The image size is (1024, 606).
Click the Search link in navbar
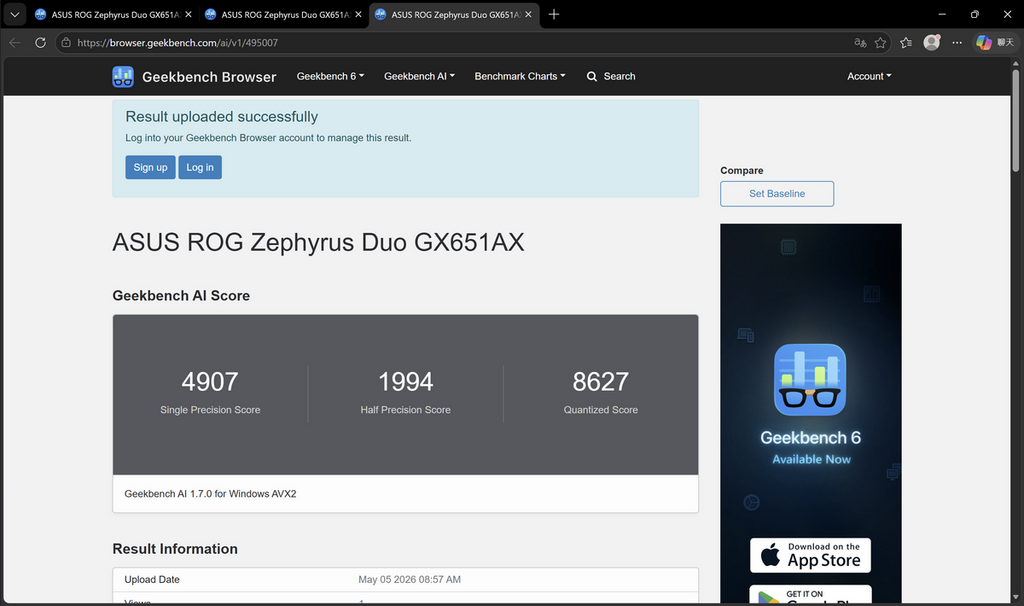pos(611,76)
